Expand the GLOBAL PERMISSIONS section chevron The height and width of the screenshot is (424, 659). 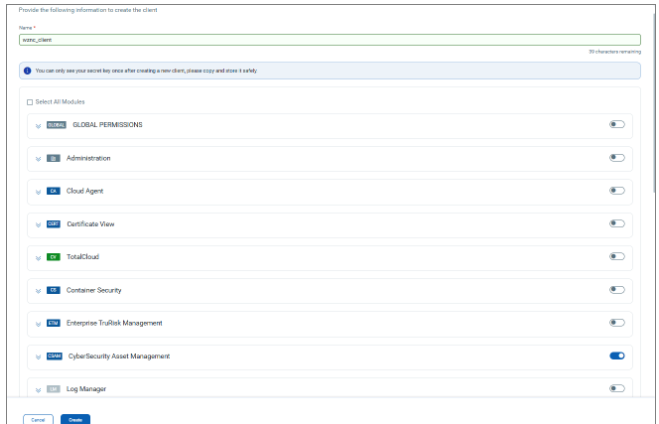pos(38,126)
